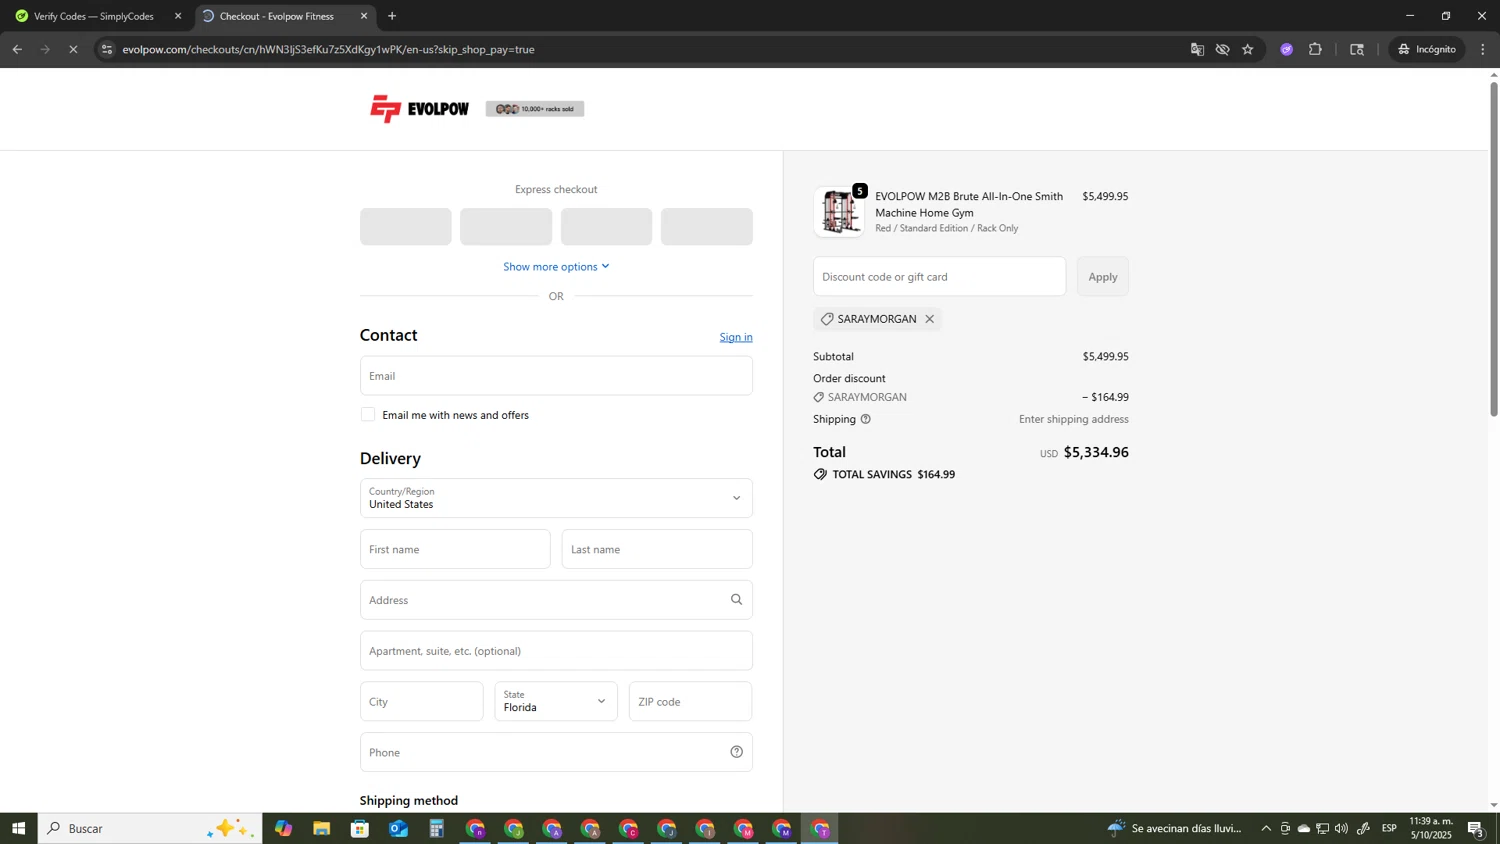Viewport: 1500px width, 844px height.
Task: Click the Windows search box Buscar
Action: pos(150,828)
